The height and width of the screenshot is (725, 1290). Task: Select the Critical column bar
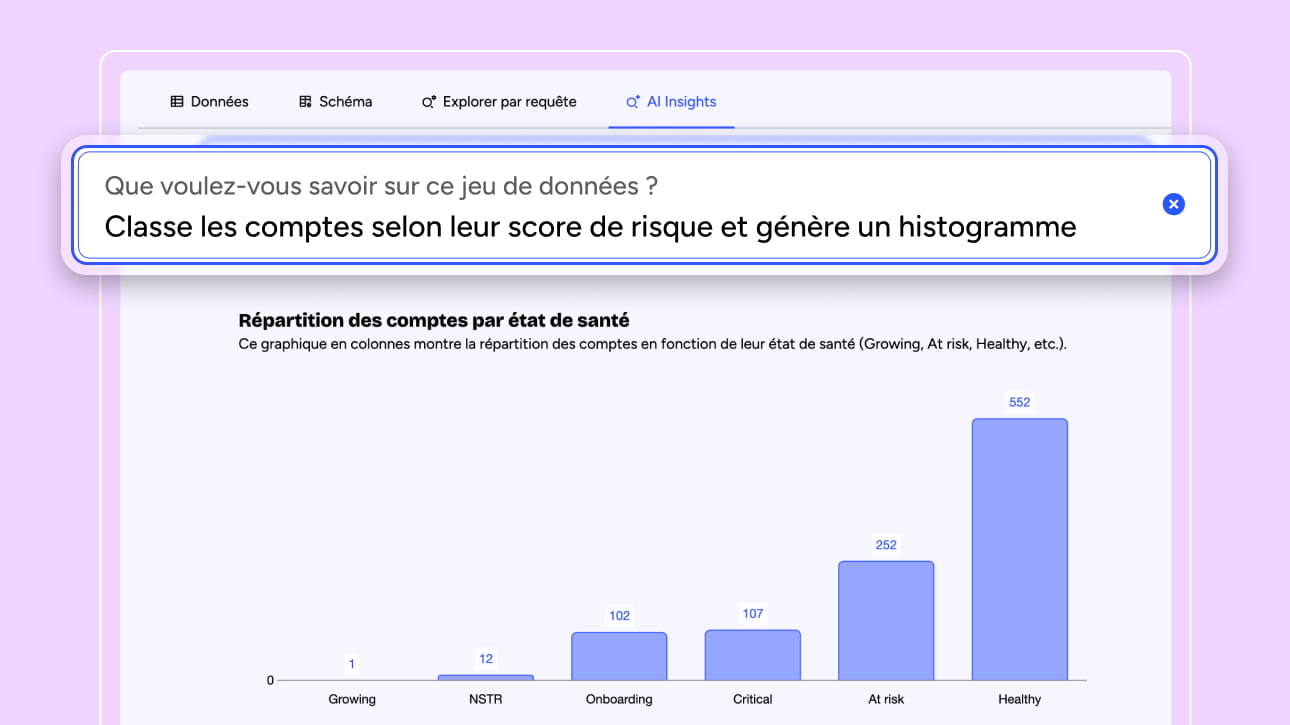pyautogui.click(x=752, y=655)
